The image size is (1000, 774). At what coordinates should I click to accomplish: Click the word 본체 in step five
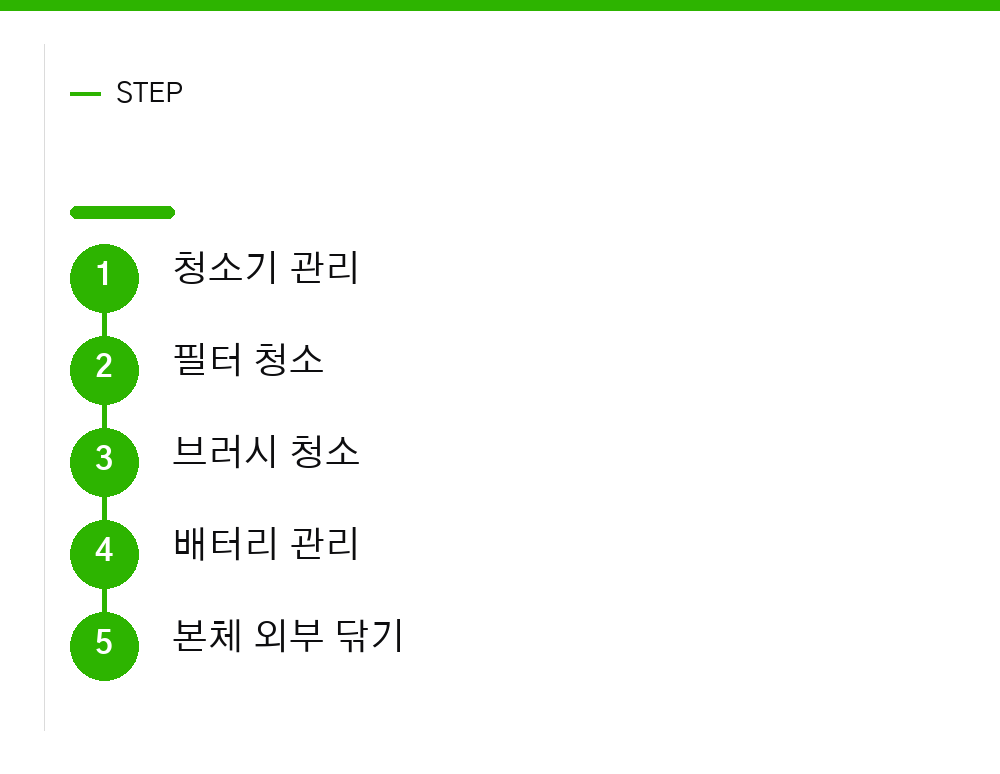point(207,636)
